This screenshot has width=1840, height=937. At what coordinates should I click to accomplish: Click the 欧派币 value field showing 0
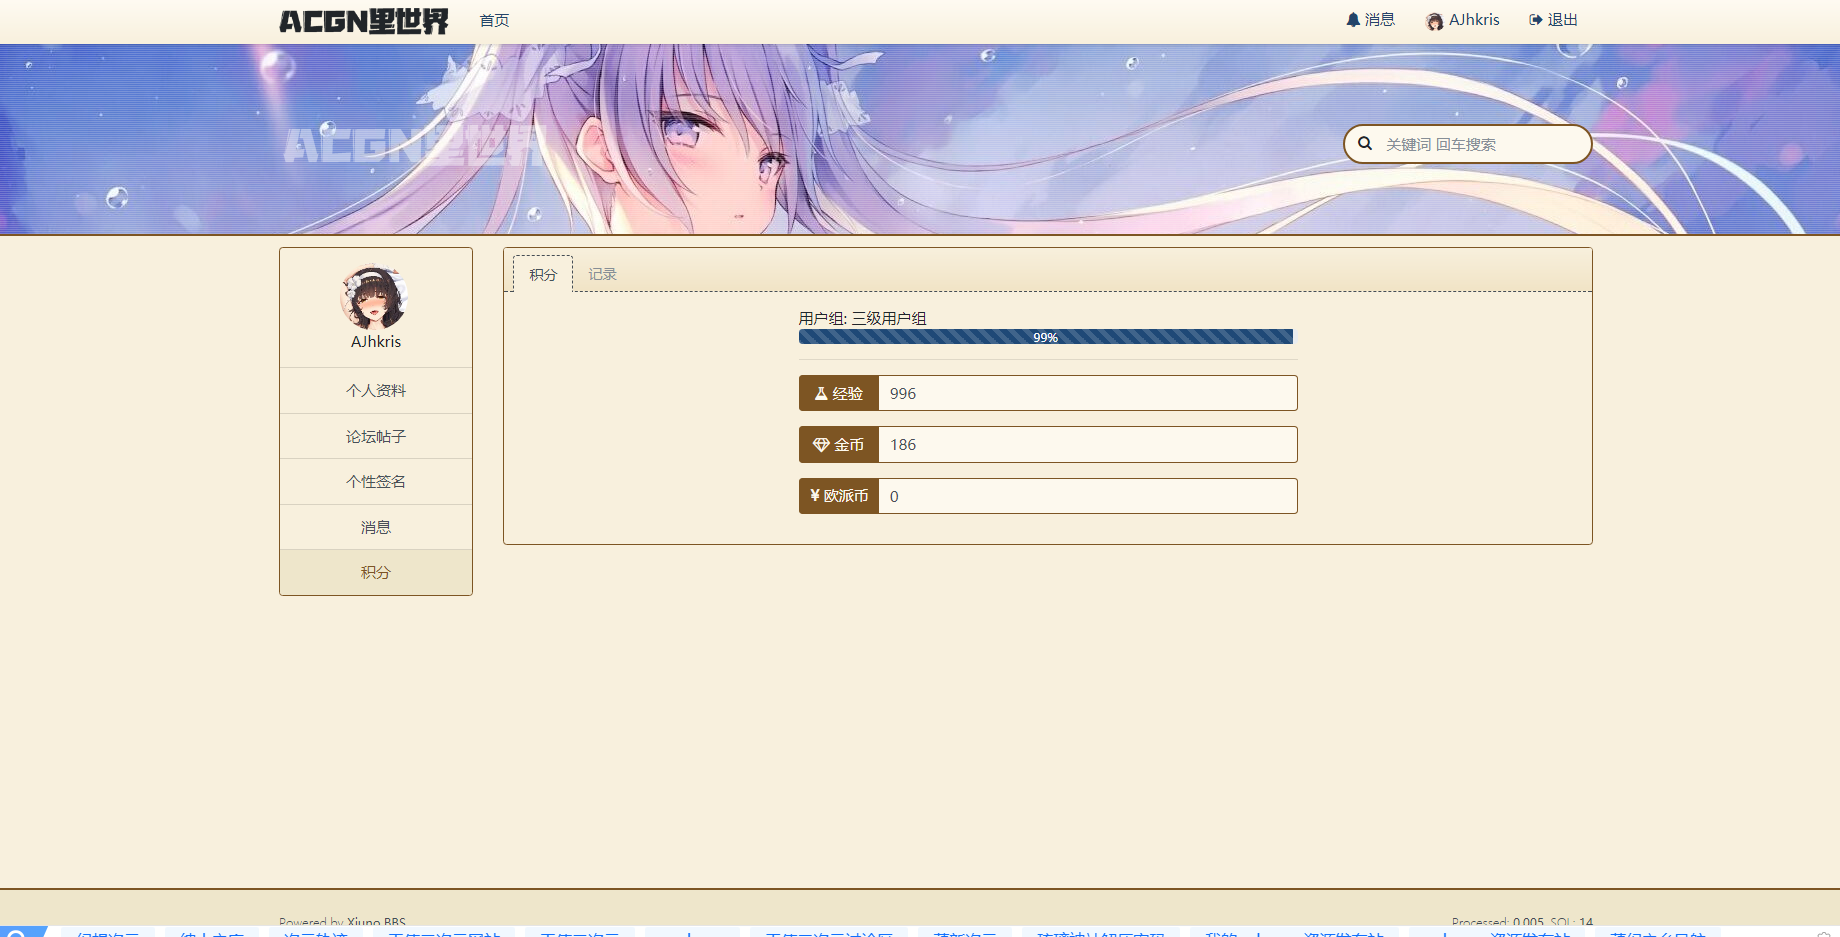[1088, 496]
